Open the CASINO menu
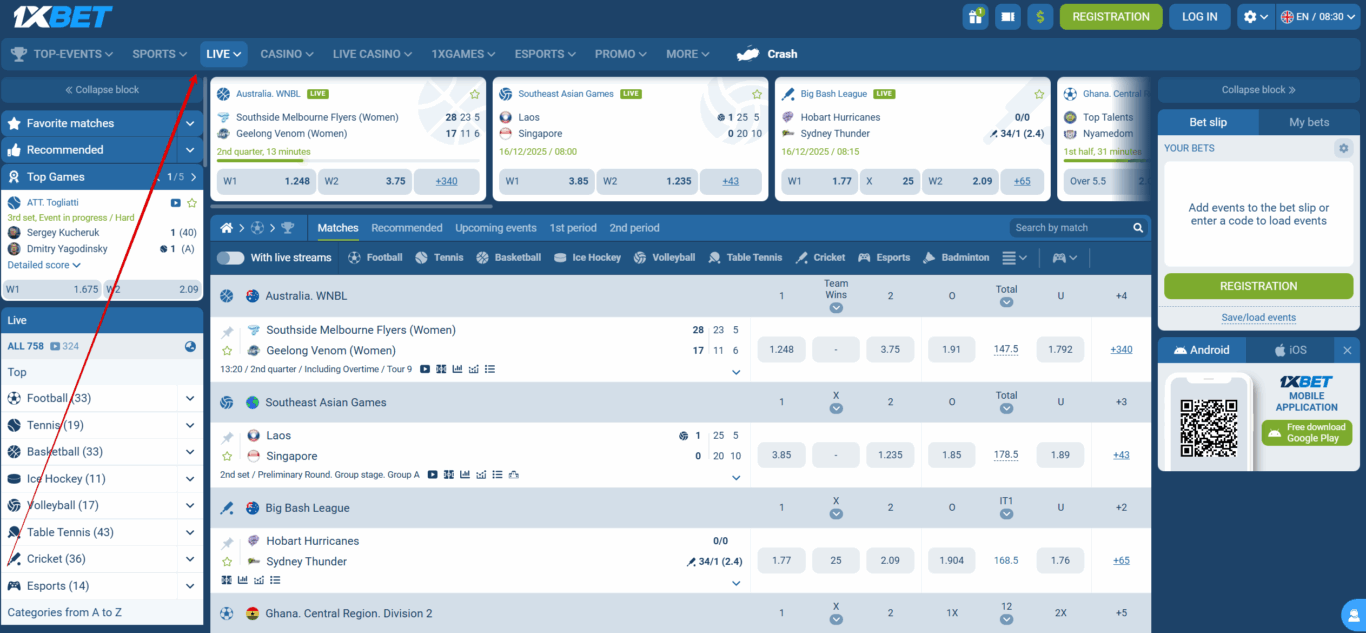 click(287, 54)
